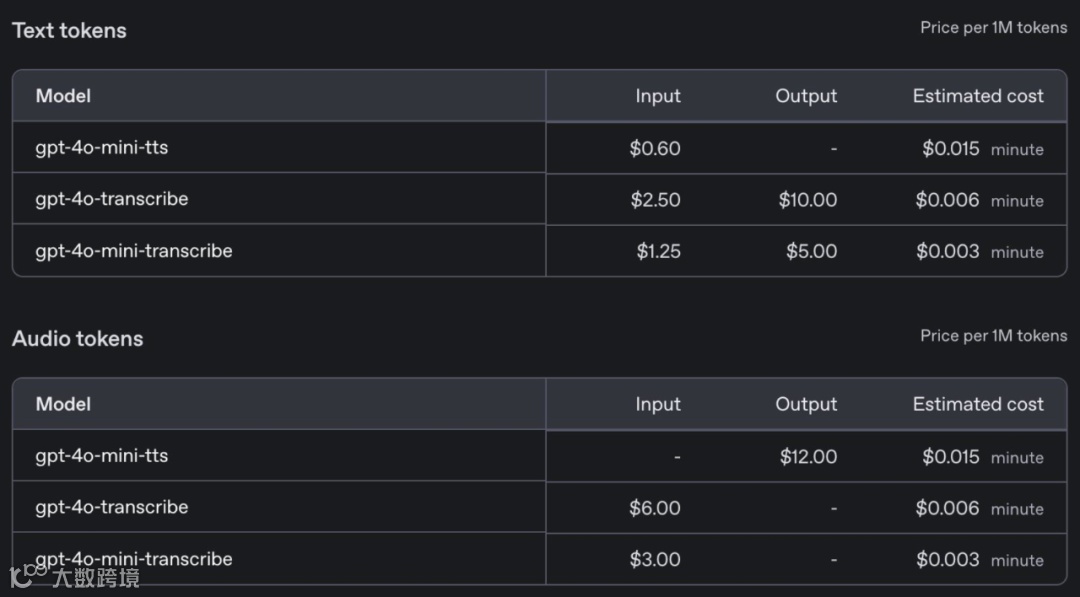Click the Output column header in Text tokens

806,96
